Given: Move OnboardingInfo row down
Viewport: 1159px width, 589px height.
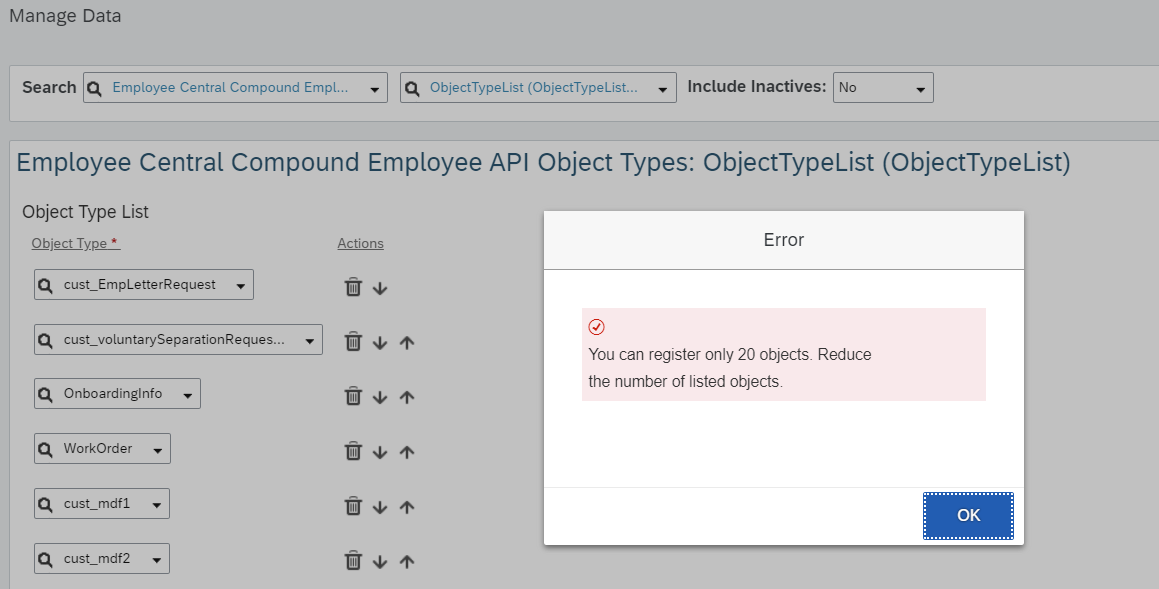Looking at the screenshot, I should click(x=380, y=398).
